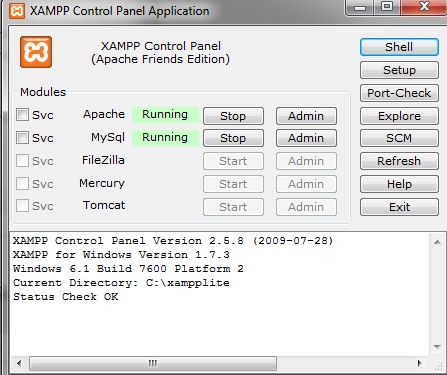Click the 'XAMPP Control Panel Version 2.5.8' log line
The width and height of the screenshot is (447, 375).
click(173, 241)
